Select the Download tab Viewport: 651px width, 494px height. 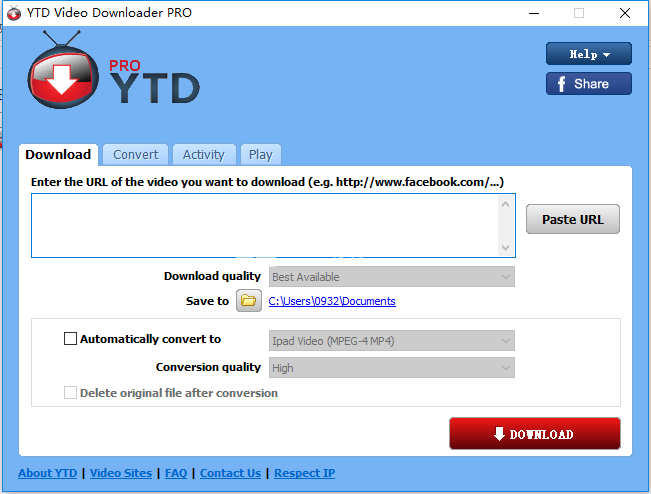pyautogui.click(x=58, y=155)
